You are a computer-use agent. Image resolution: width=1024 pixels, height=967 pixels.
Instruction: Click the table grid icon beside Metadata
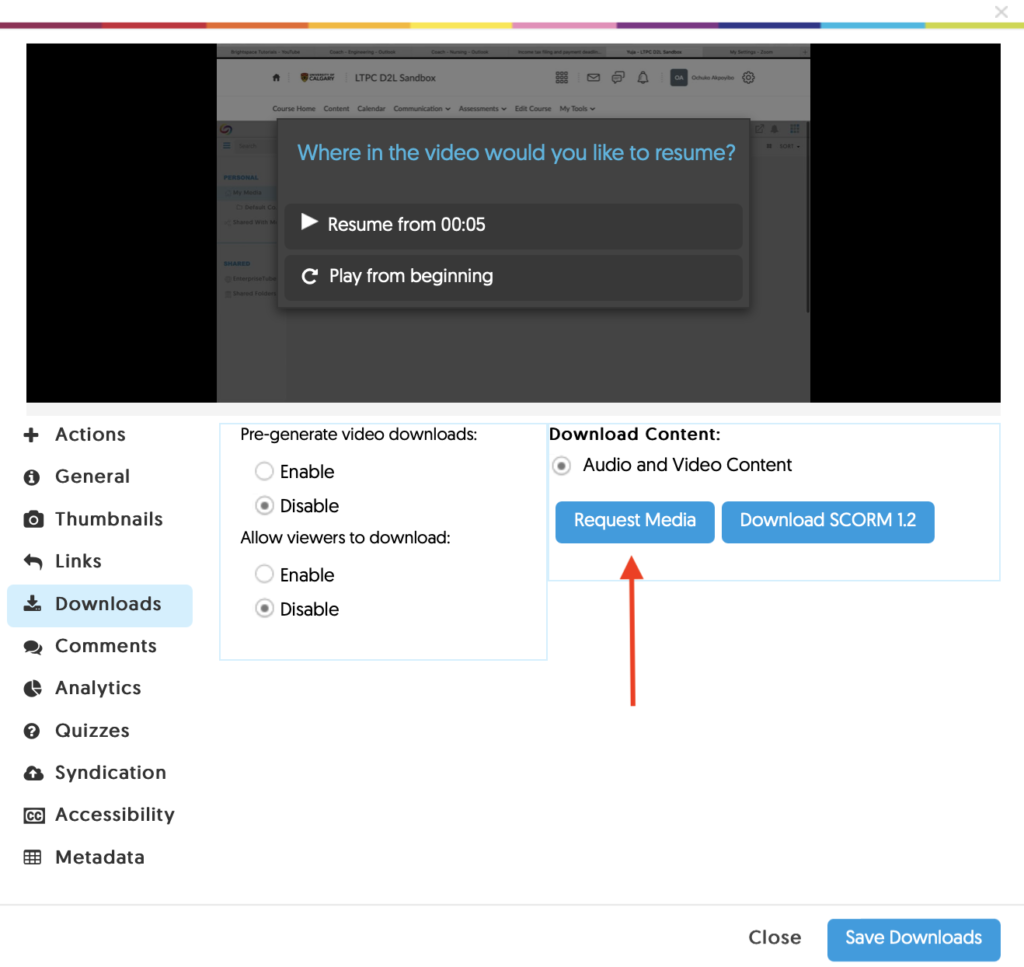(32, 857)
